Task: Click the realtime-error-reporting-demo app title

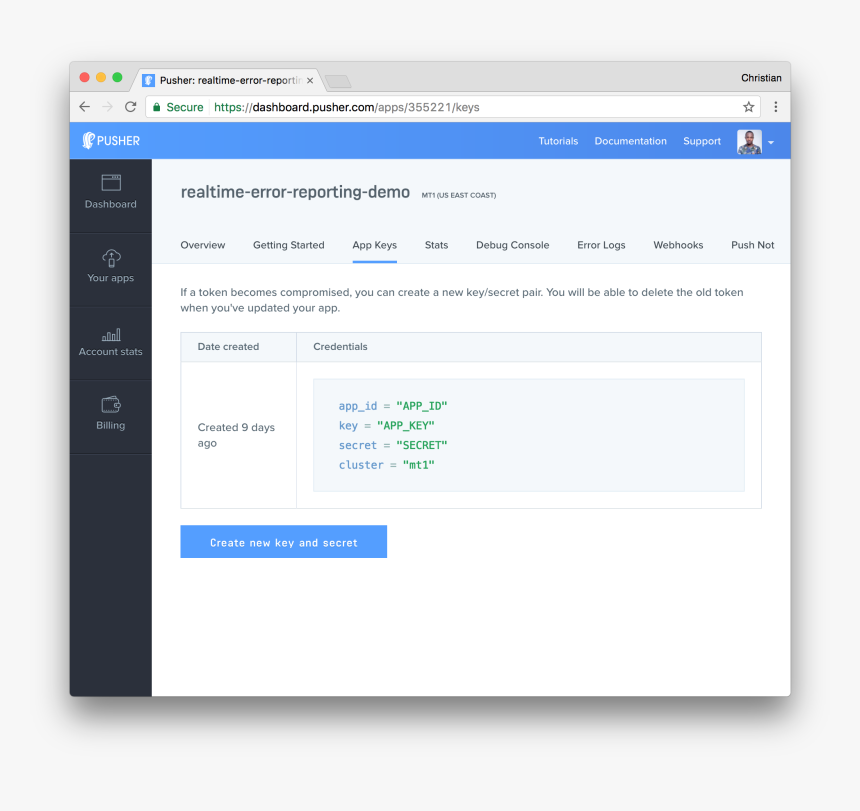Action: 295,192
